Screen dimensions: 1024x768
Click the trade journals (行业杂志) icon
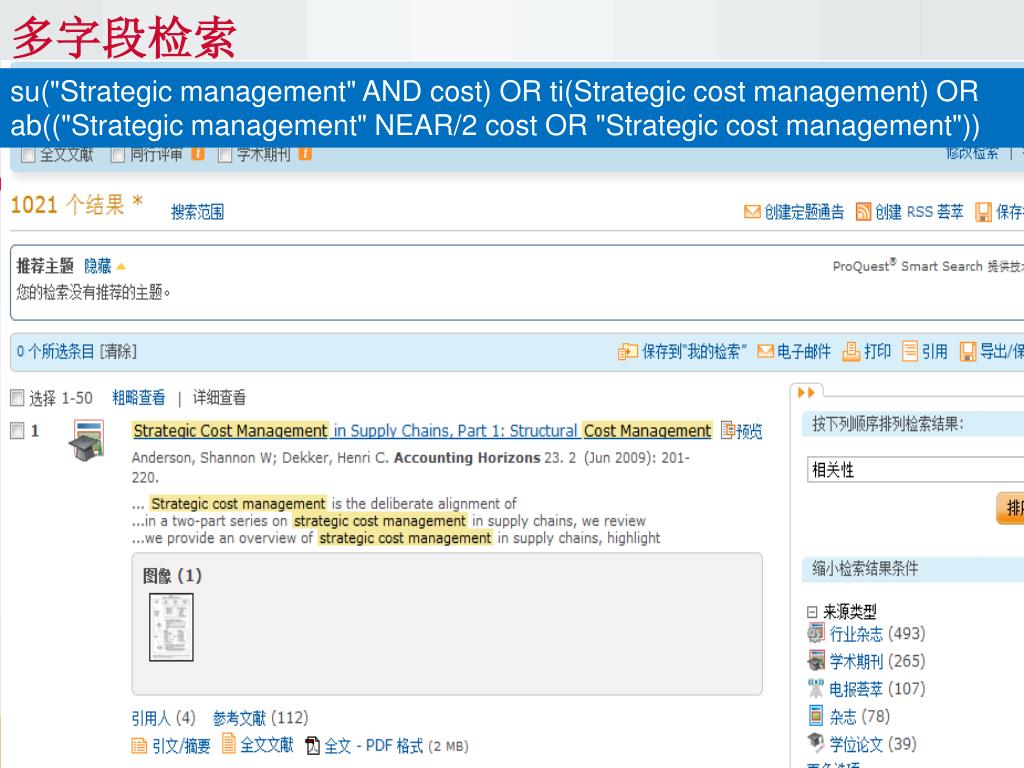tap(816, 633)
